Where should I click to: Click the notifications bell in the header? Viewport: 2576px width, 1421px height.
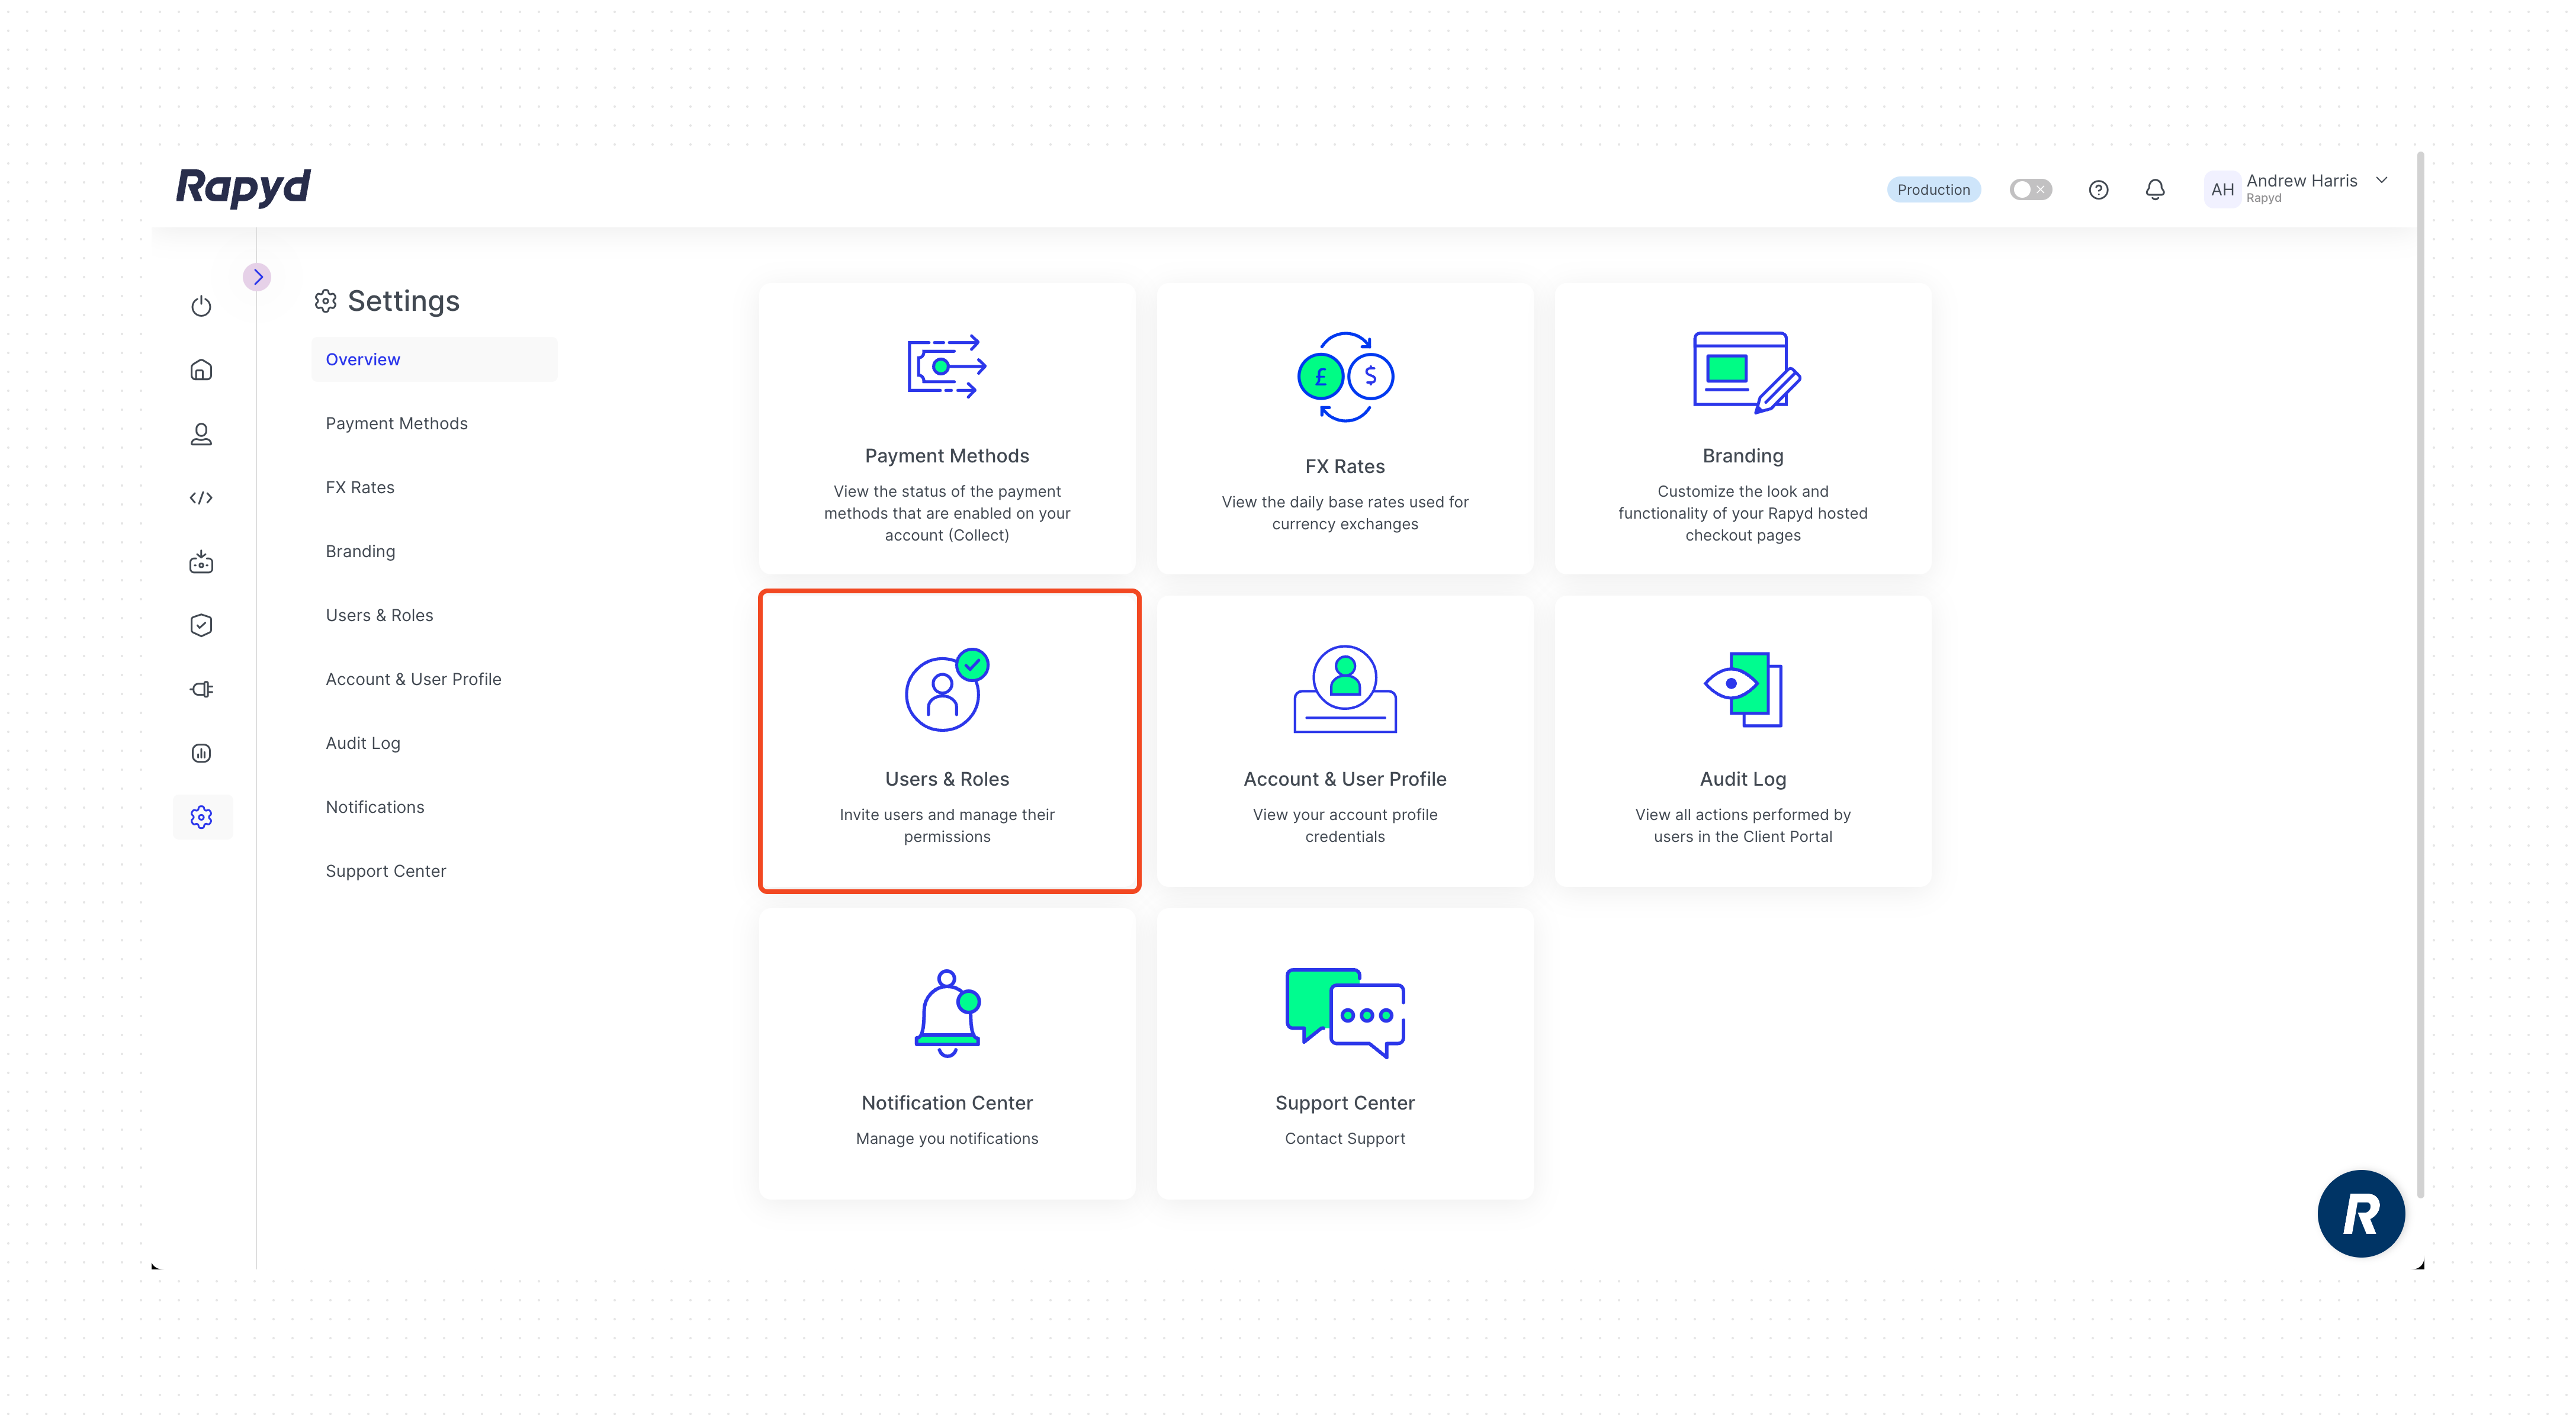coord(2155,190)
